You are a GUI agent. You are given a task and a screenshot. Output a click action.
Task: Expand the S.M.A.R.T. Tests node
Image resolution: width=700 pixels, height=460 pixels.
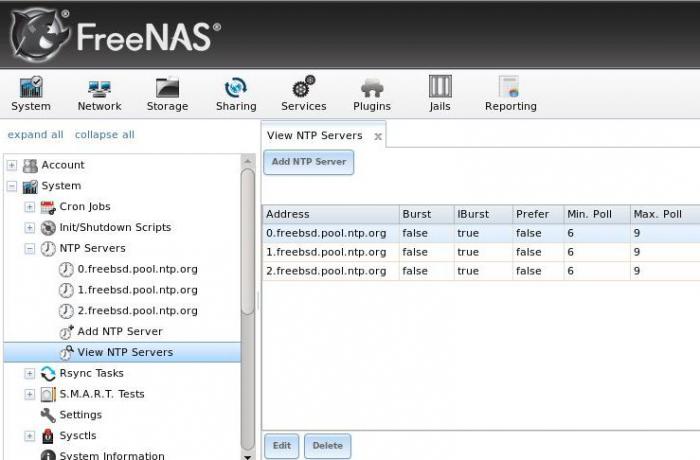[29, 394]
